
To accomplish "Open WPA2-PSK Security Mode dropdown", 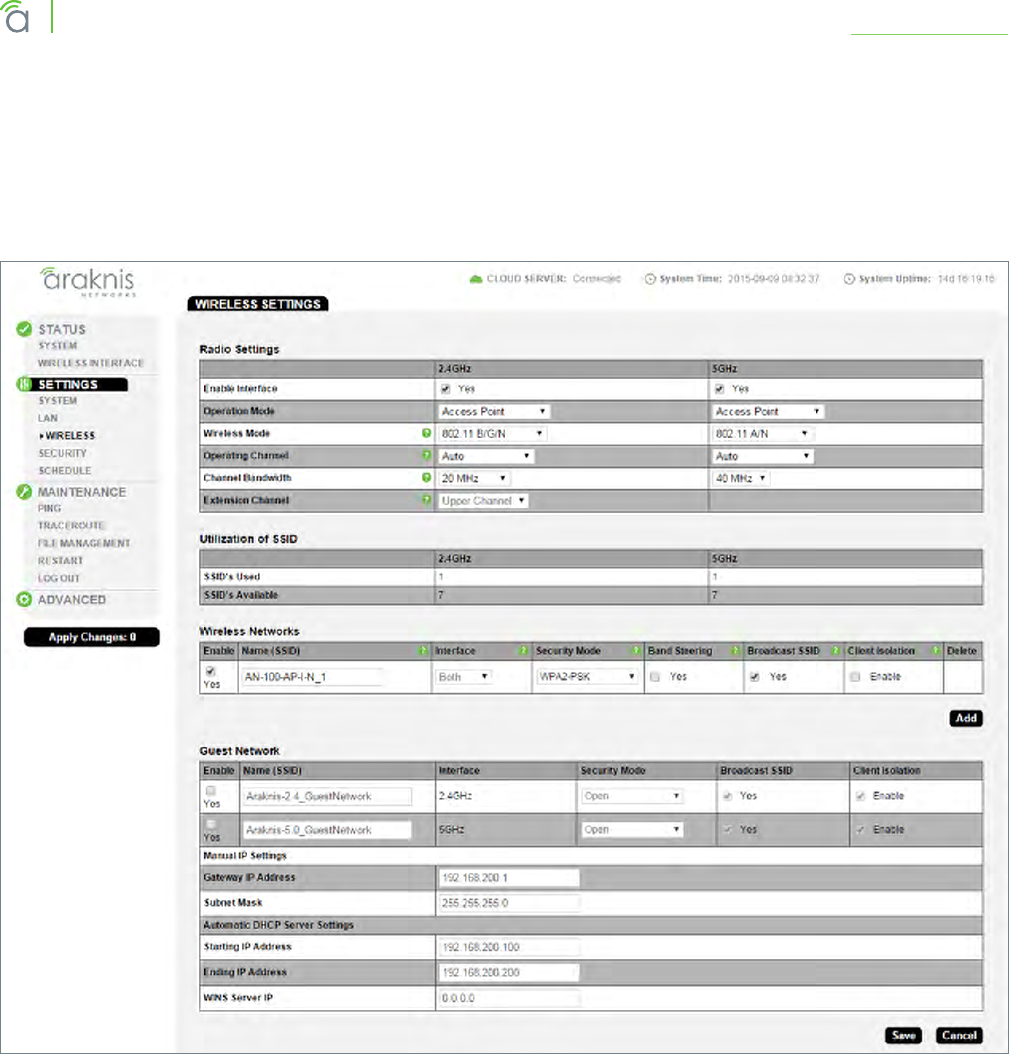I will pos(587,676).
